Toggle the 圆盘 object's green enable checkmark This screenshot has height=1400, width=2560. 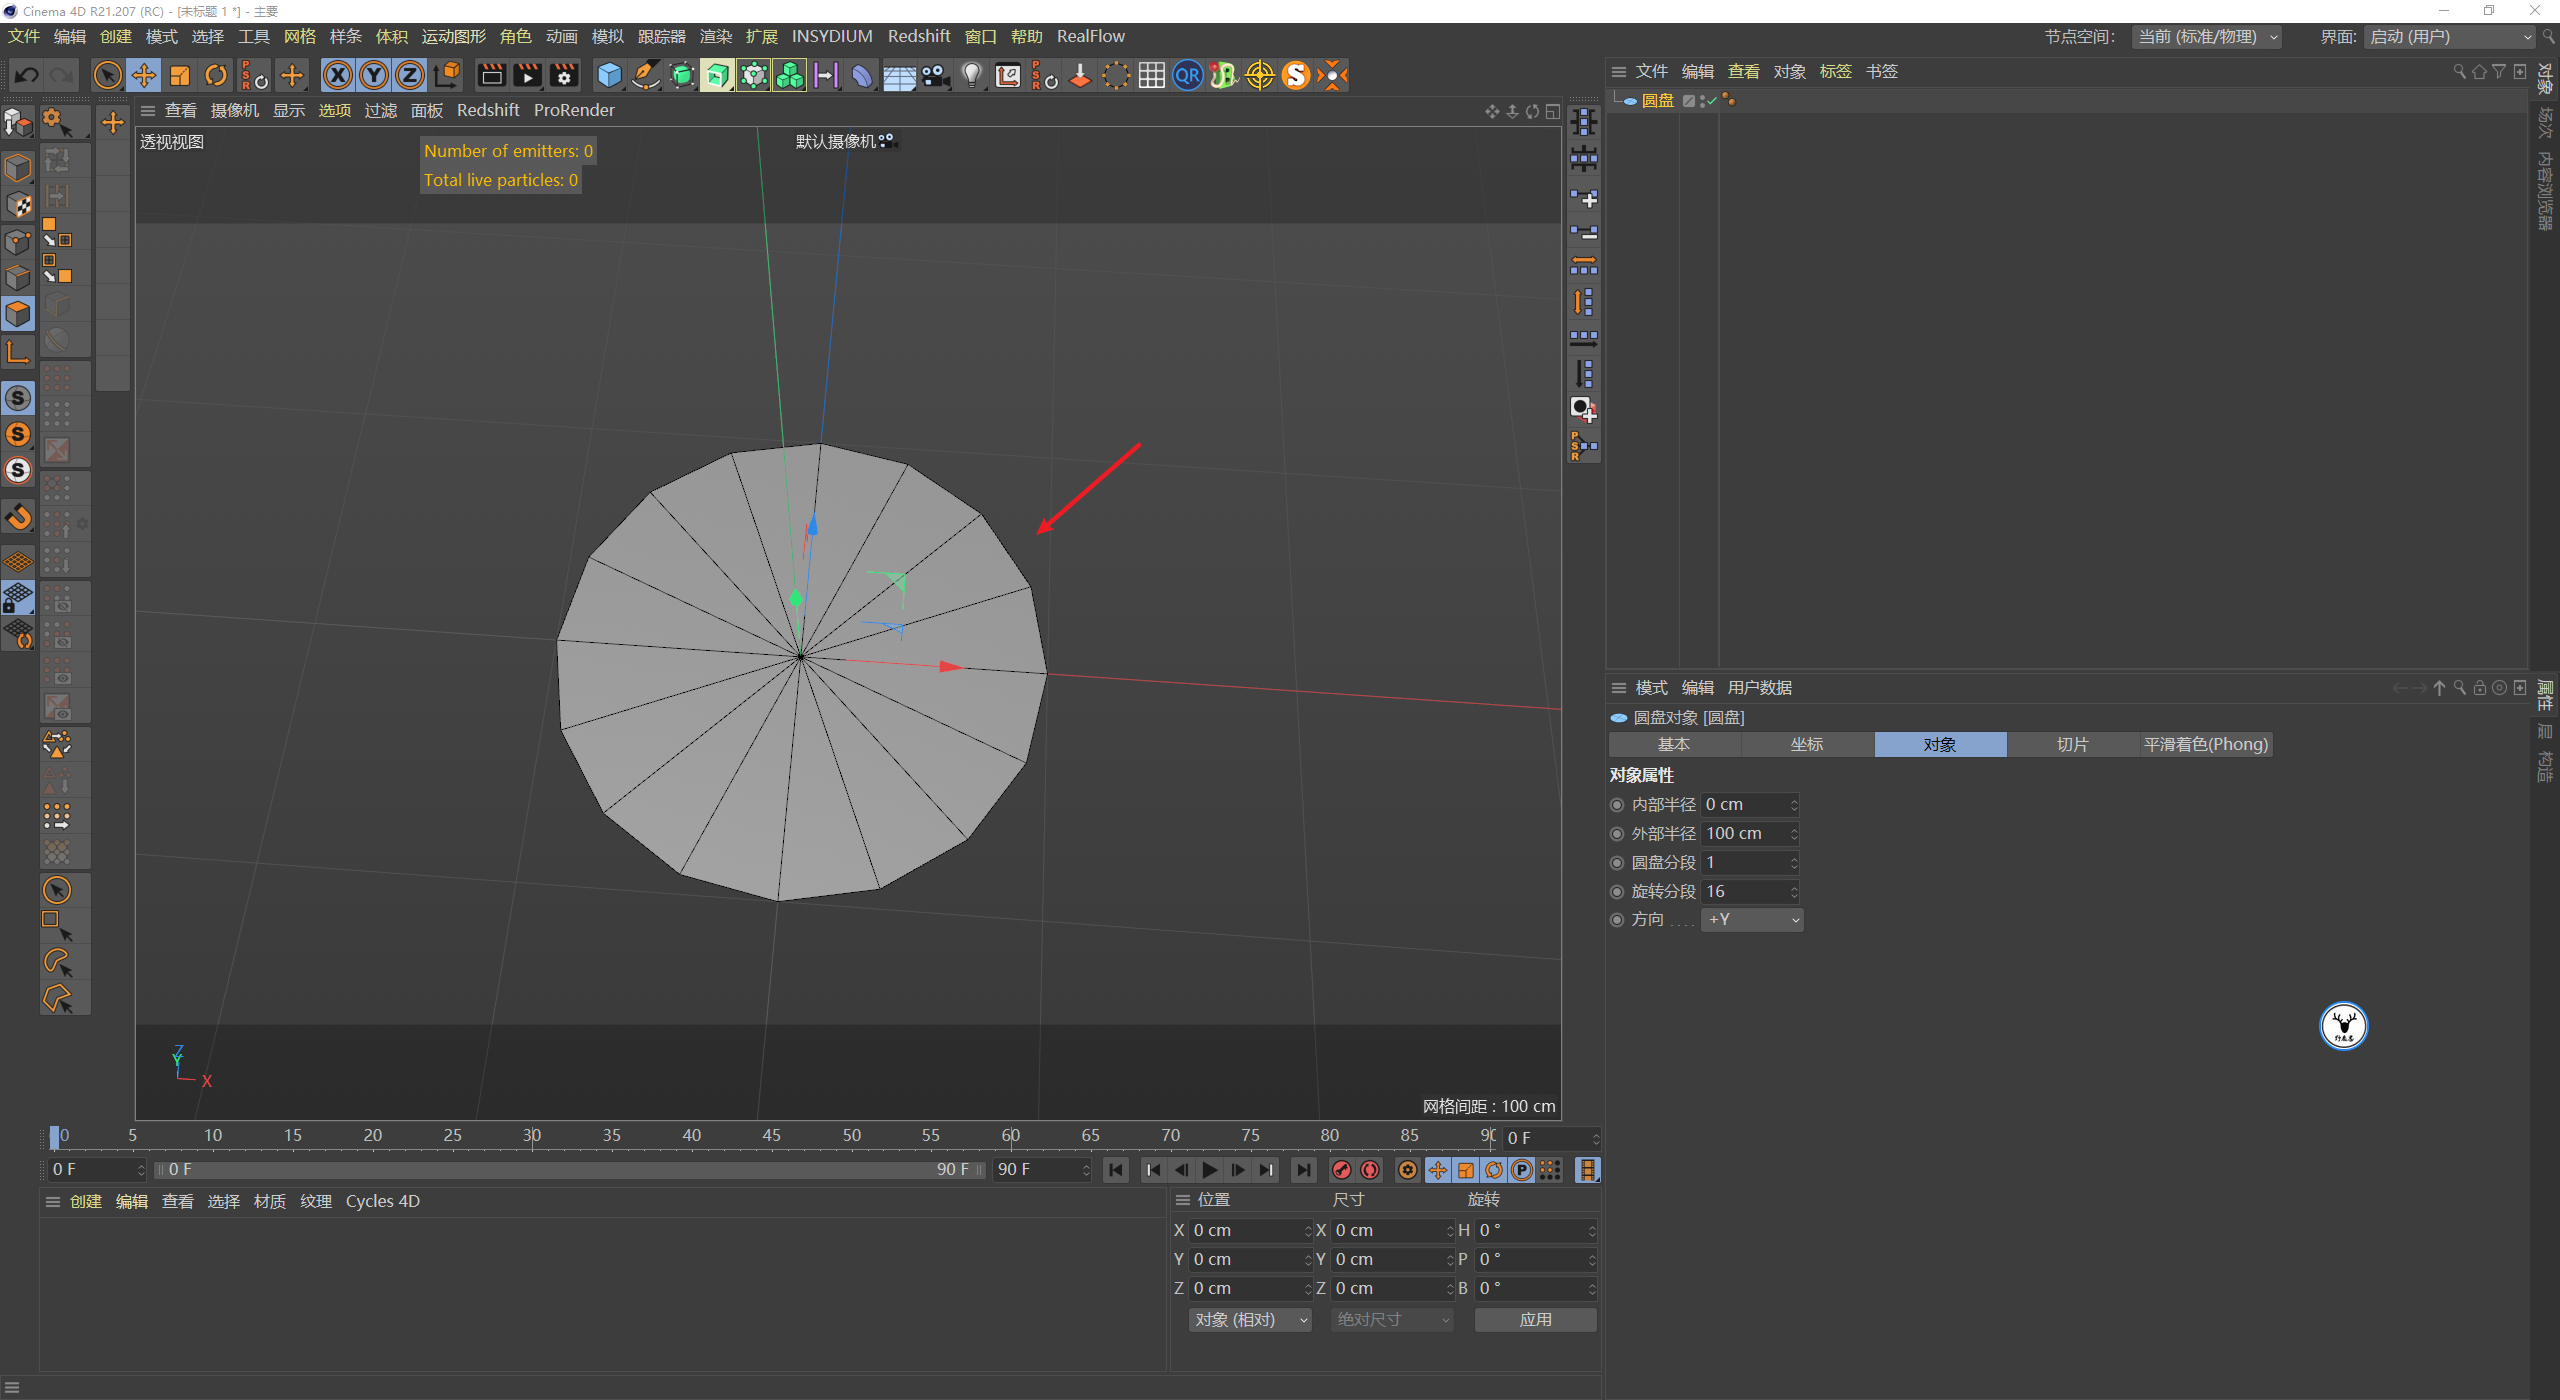coord(1712,100)
